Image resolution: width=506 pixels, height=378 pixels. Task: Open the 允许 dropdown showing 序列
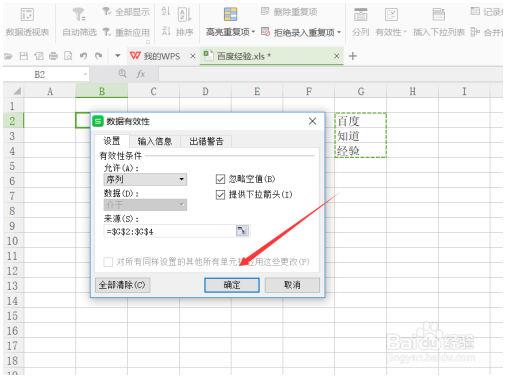[145, 179]
